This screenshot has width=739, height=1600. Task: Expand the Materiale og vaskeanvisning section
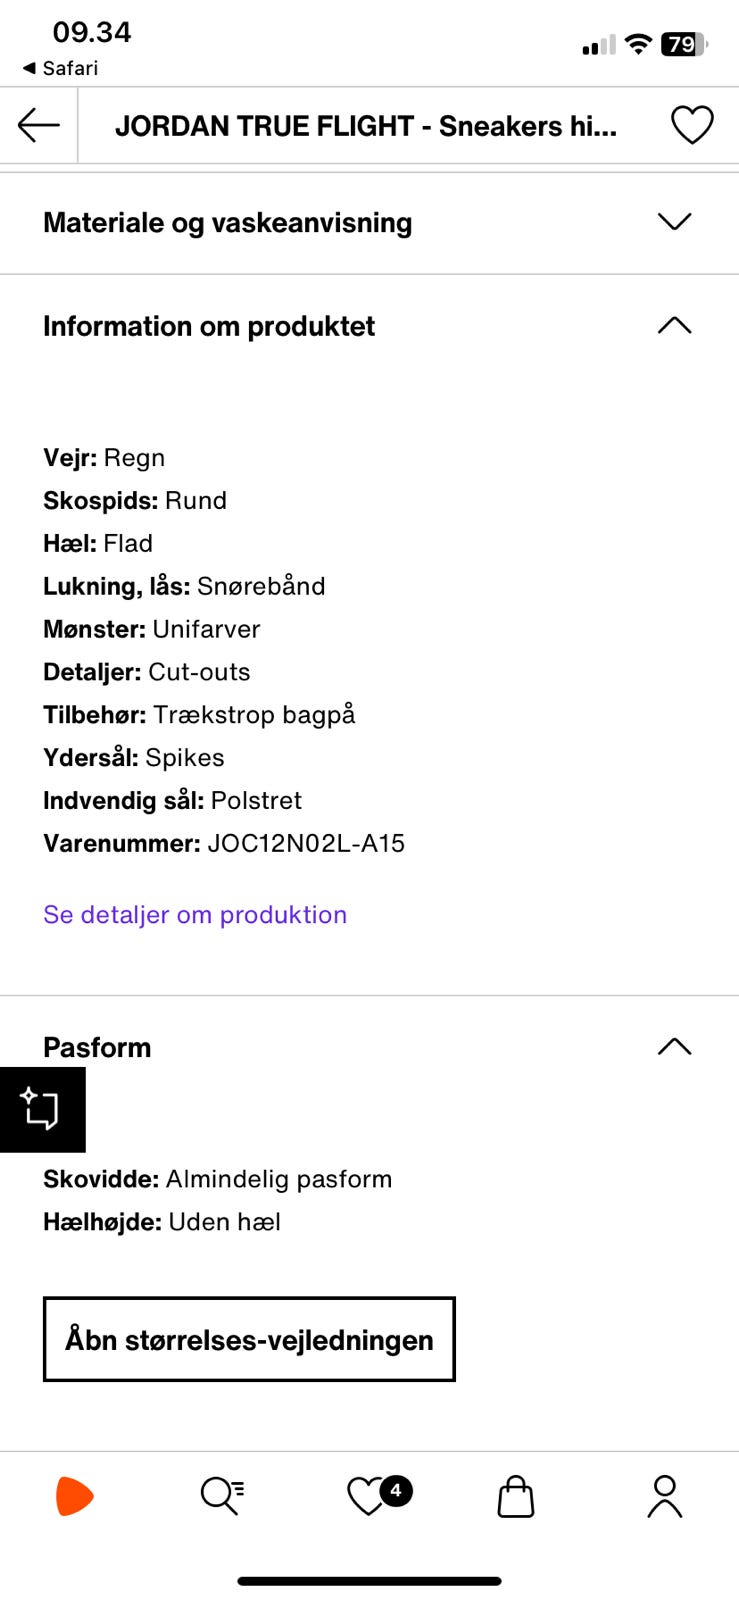pos(674,222)
